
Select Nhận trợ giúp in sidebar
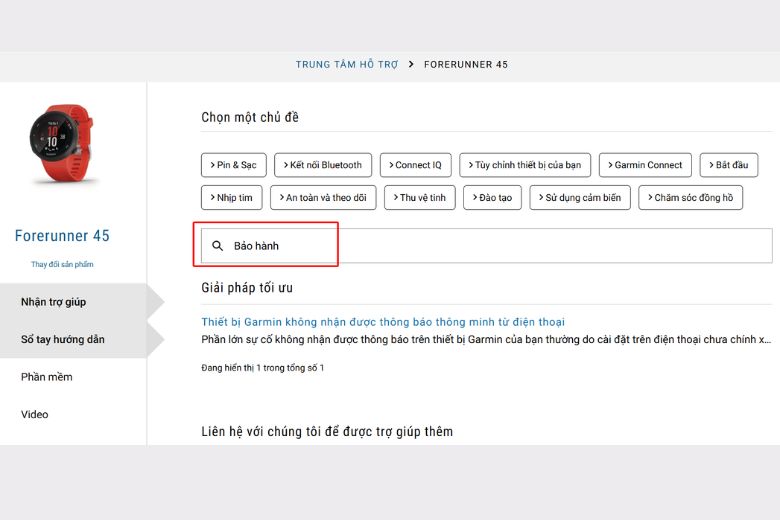[x=73, y=302]
